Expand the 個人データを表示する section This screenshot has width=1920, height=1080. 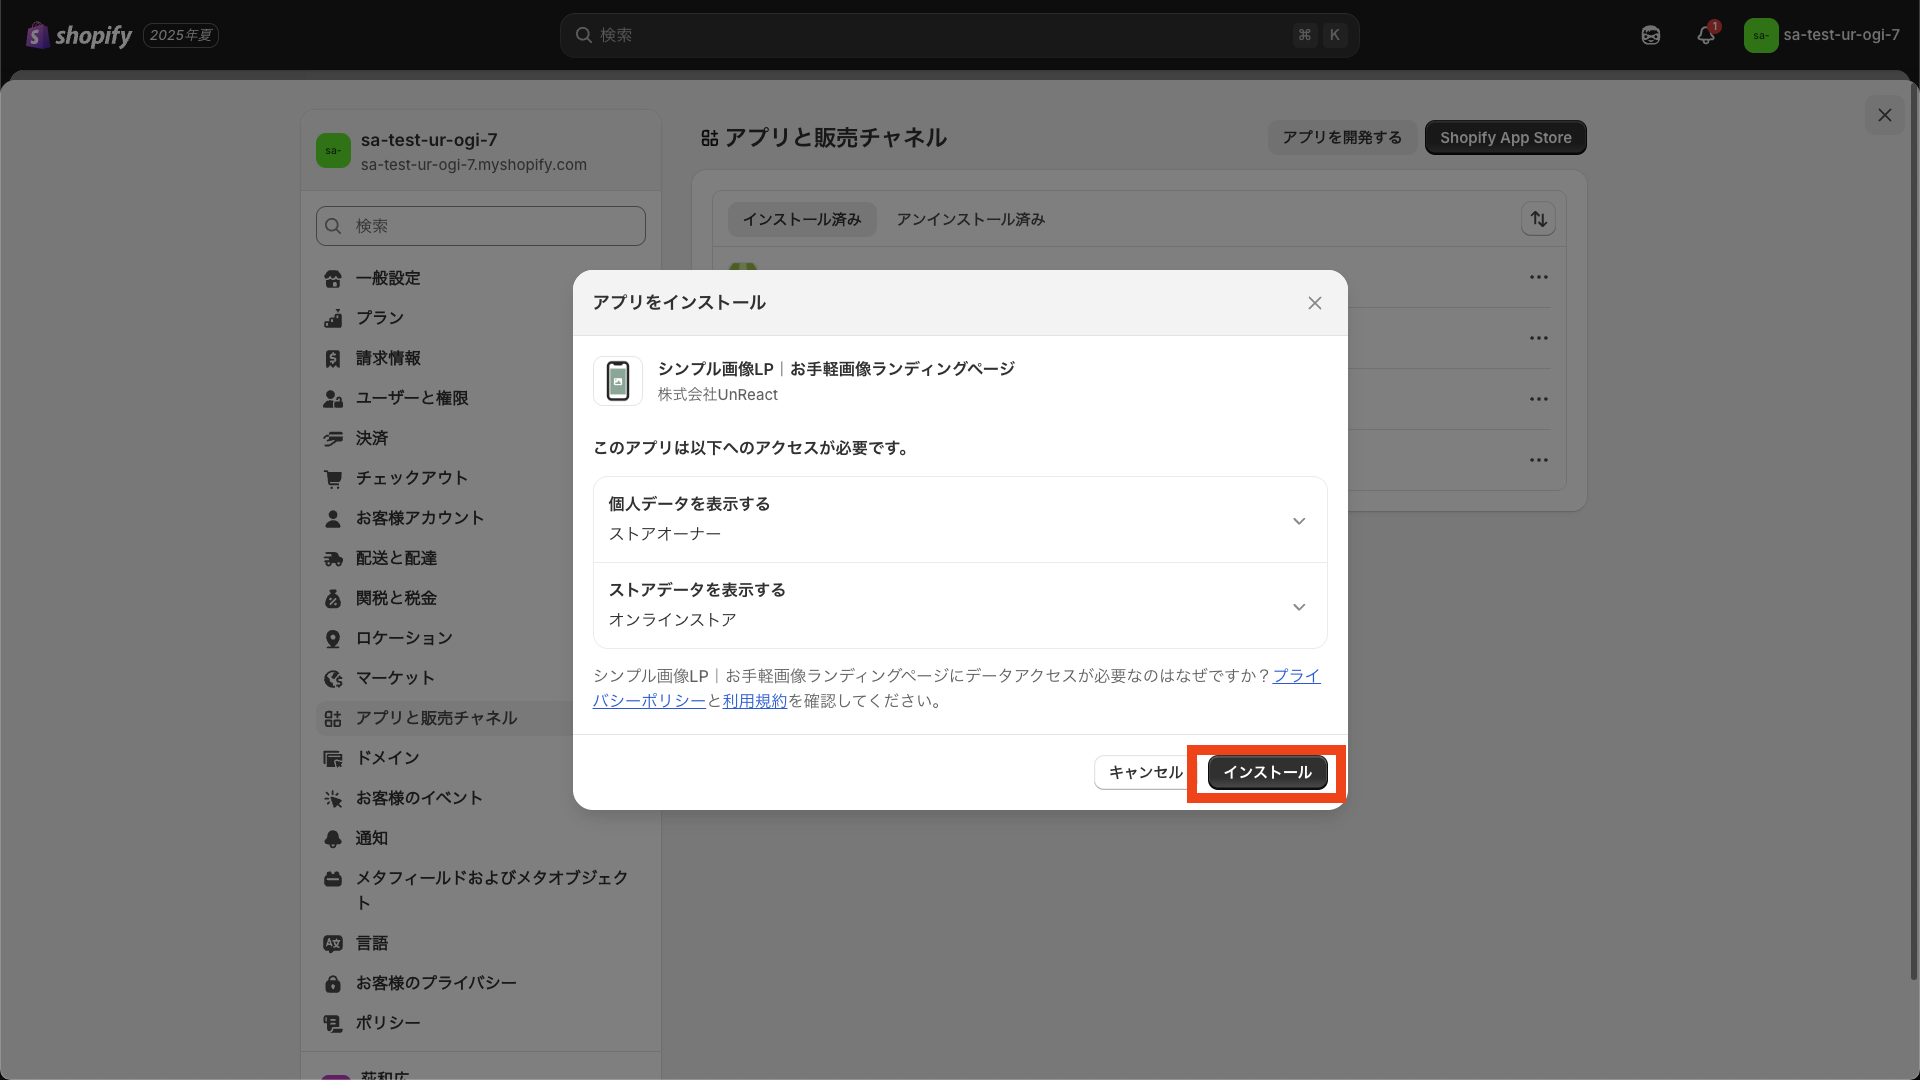point(1298,520)
